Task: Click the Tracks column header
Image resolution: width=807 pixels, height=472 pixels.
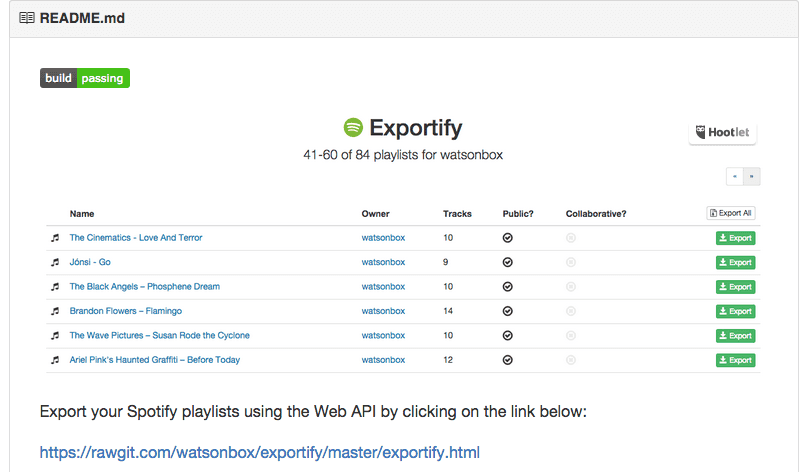Action: (x=458, y=214)
